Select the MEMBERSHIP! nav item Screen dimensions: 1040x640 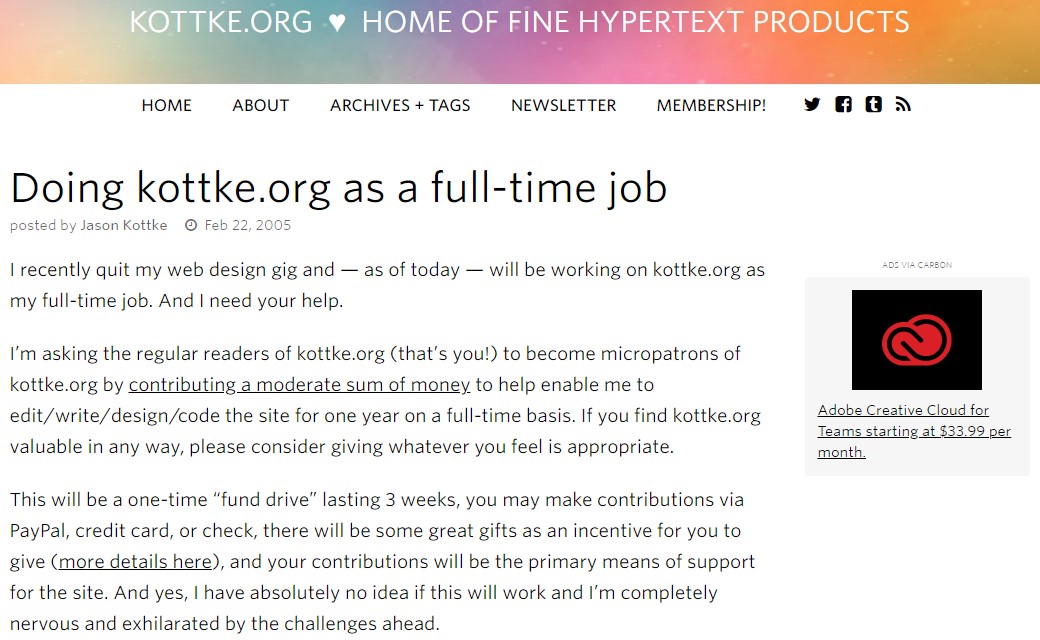tap(711, 105)
